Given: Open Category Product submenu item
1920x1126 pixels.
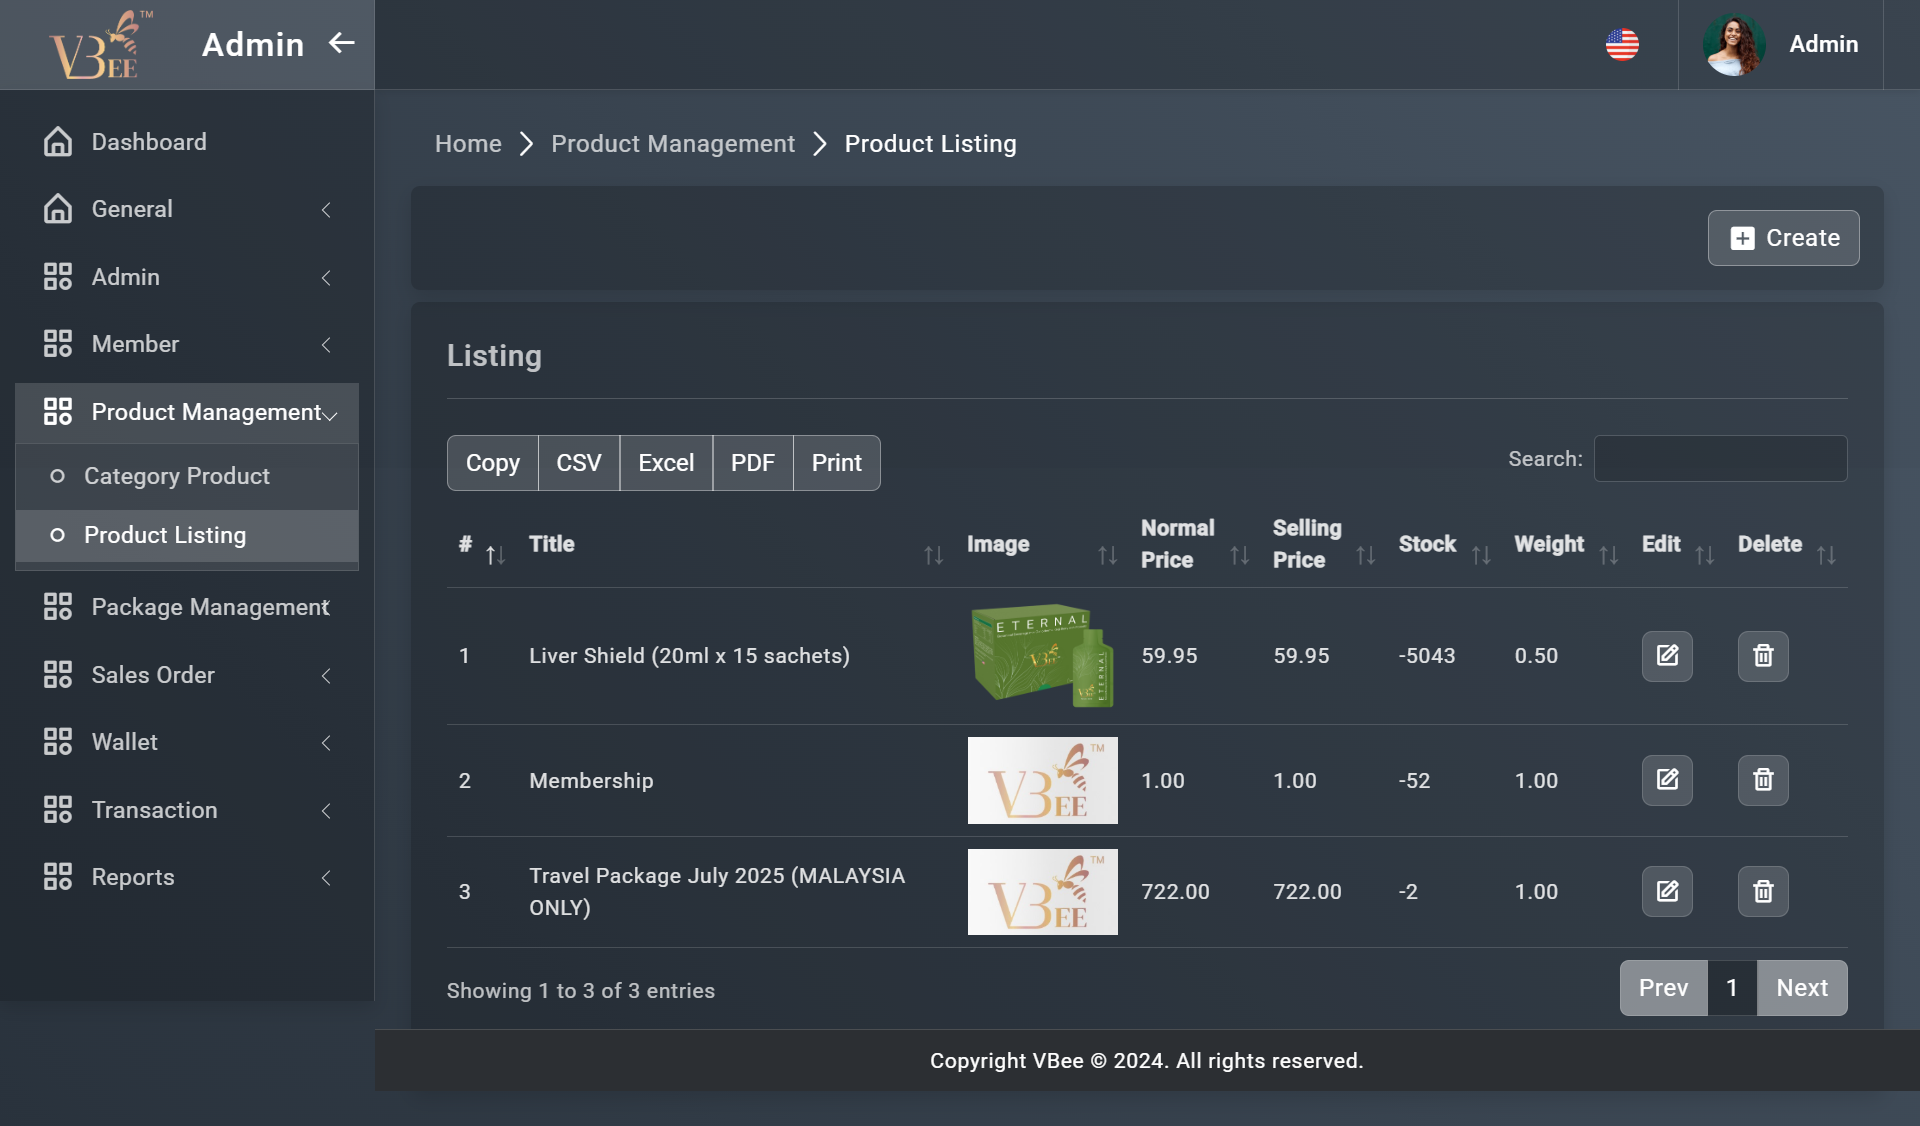Looking at the screenshot, I should [177, 476].
